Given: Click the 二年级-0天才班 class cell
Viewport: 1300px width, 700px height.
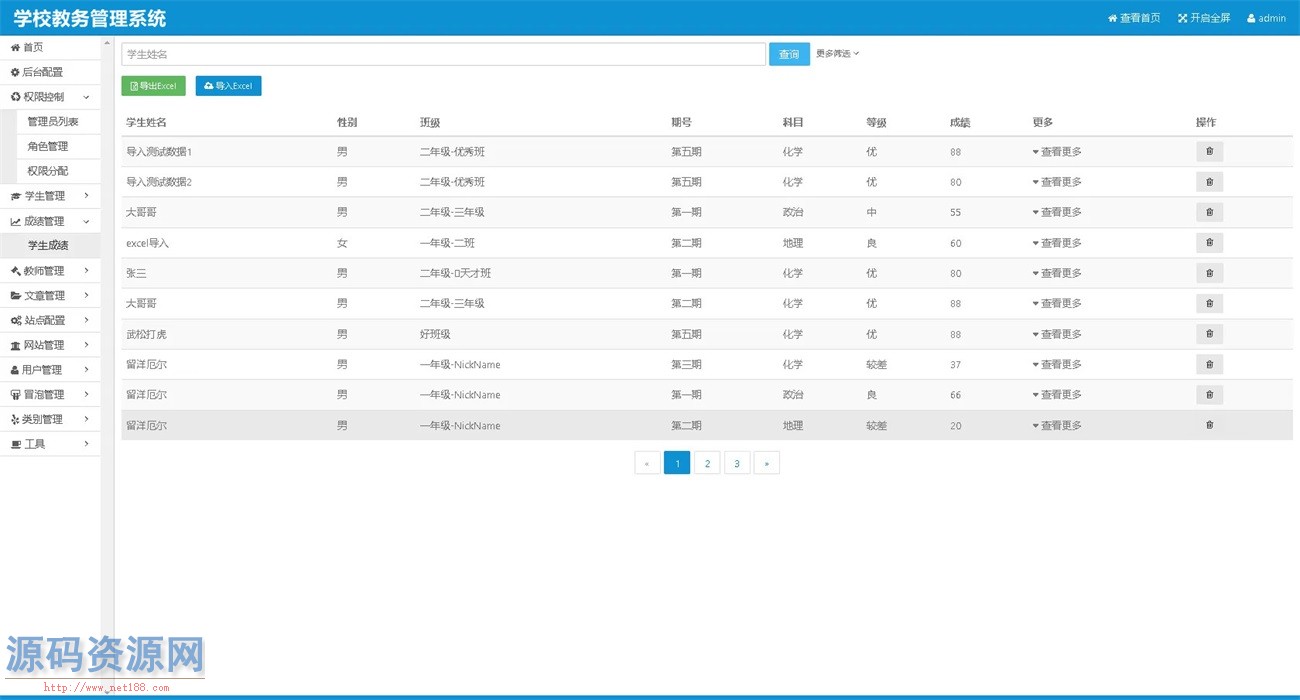Looking at the screenshot, I should pos(456,273).
